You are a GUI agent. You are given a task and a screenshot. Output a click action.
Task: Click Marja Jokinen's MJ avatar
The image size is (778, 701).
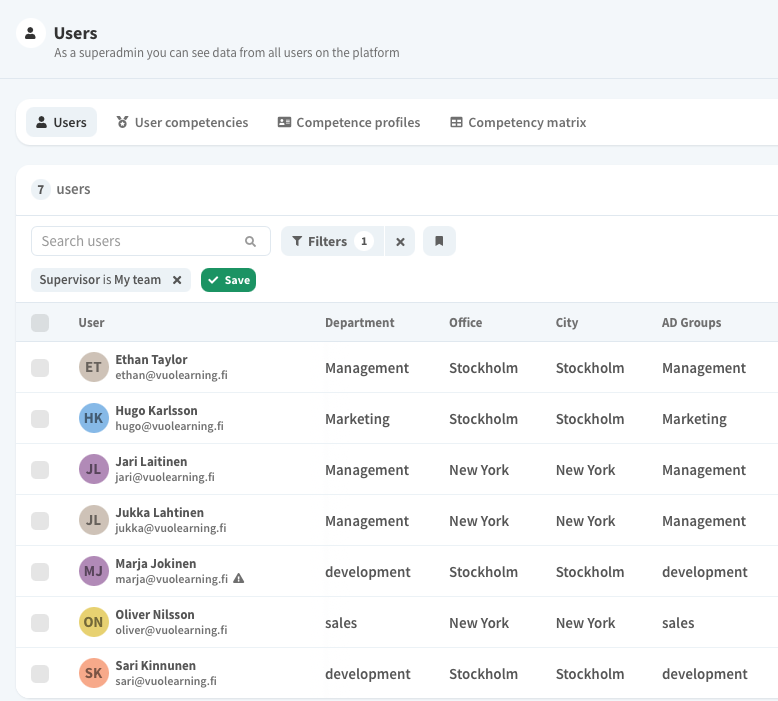(x=94, y=572)
